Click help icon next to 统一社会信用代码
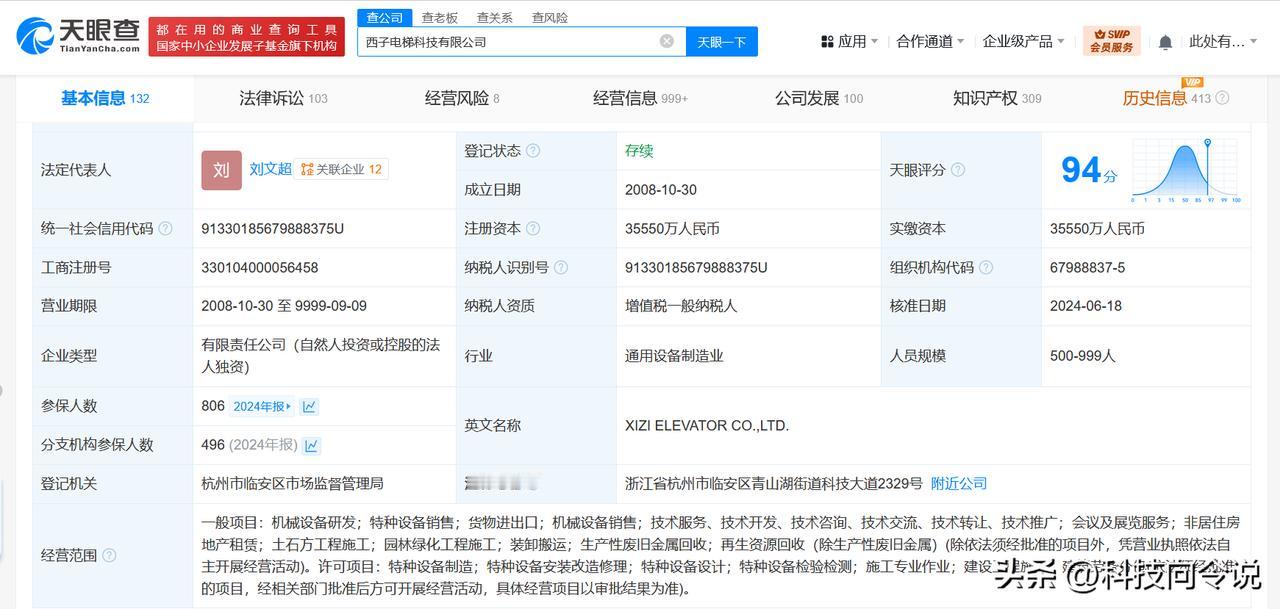The width and height of the screenshot is (1280, 609). [165, 229]
